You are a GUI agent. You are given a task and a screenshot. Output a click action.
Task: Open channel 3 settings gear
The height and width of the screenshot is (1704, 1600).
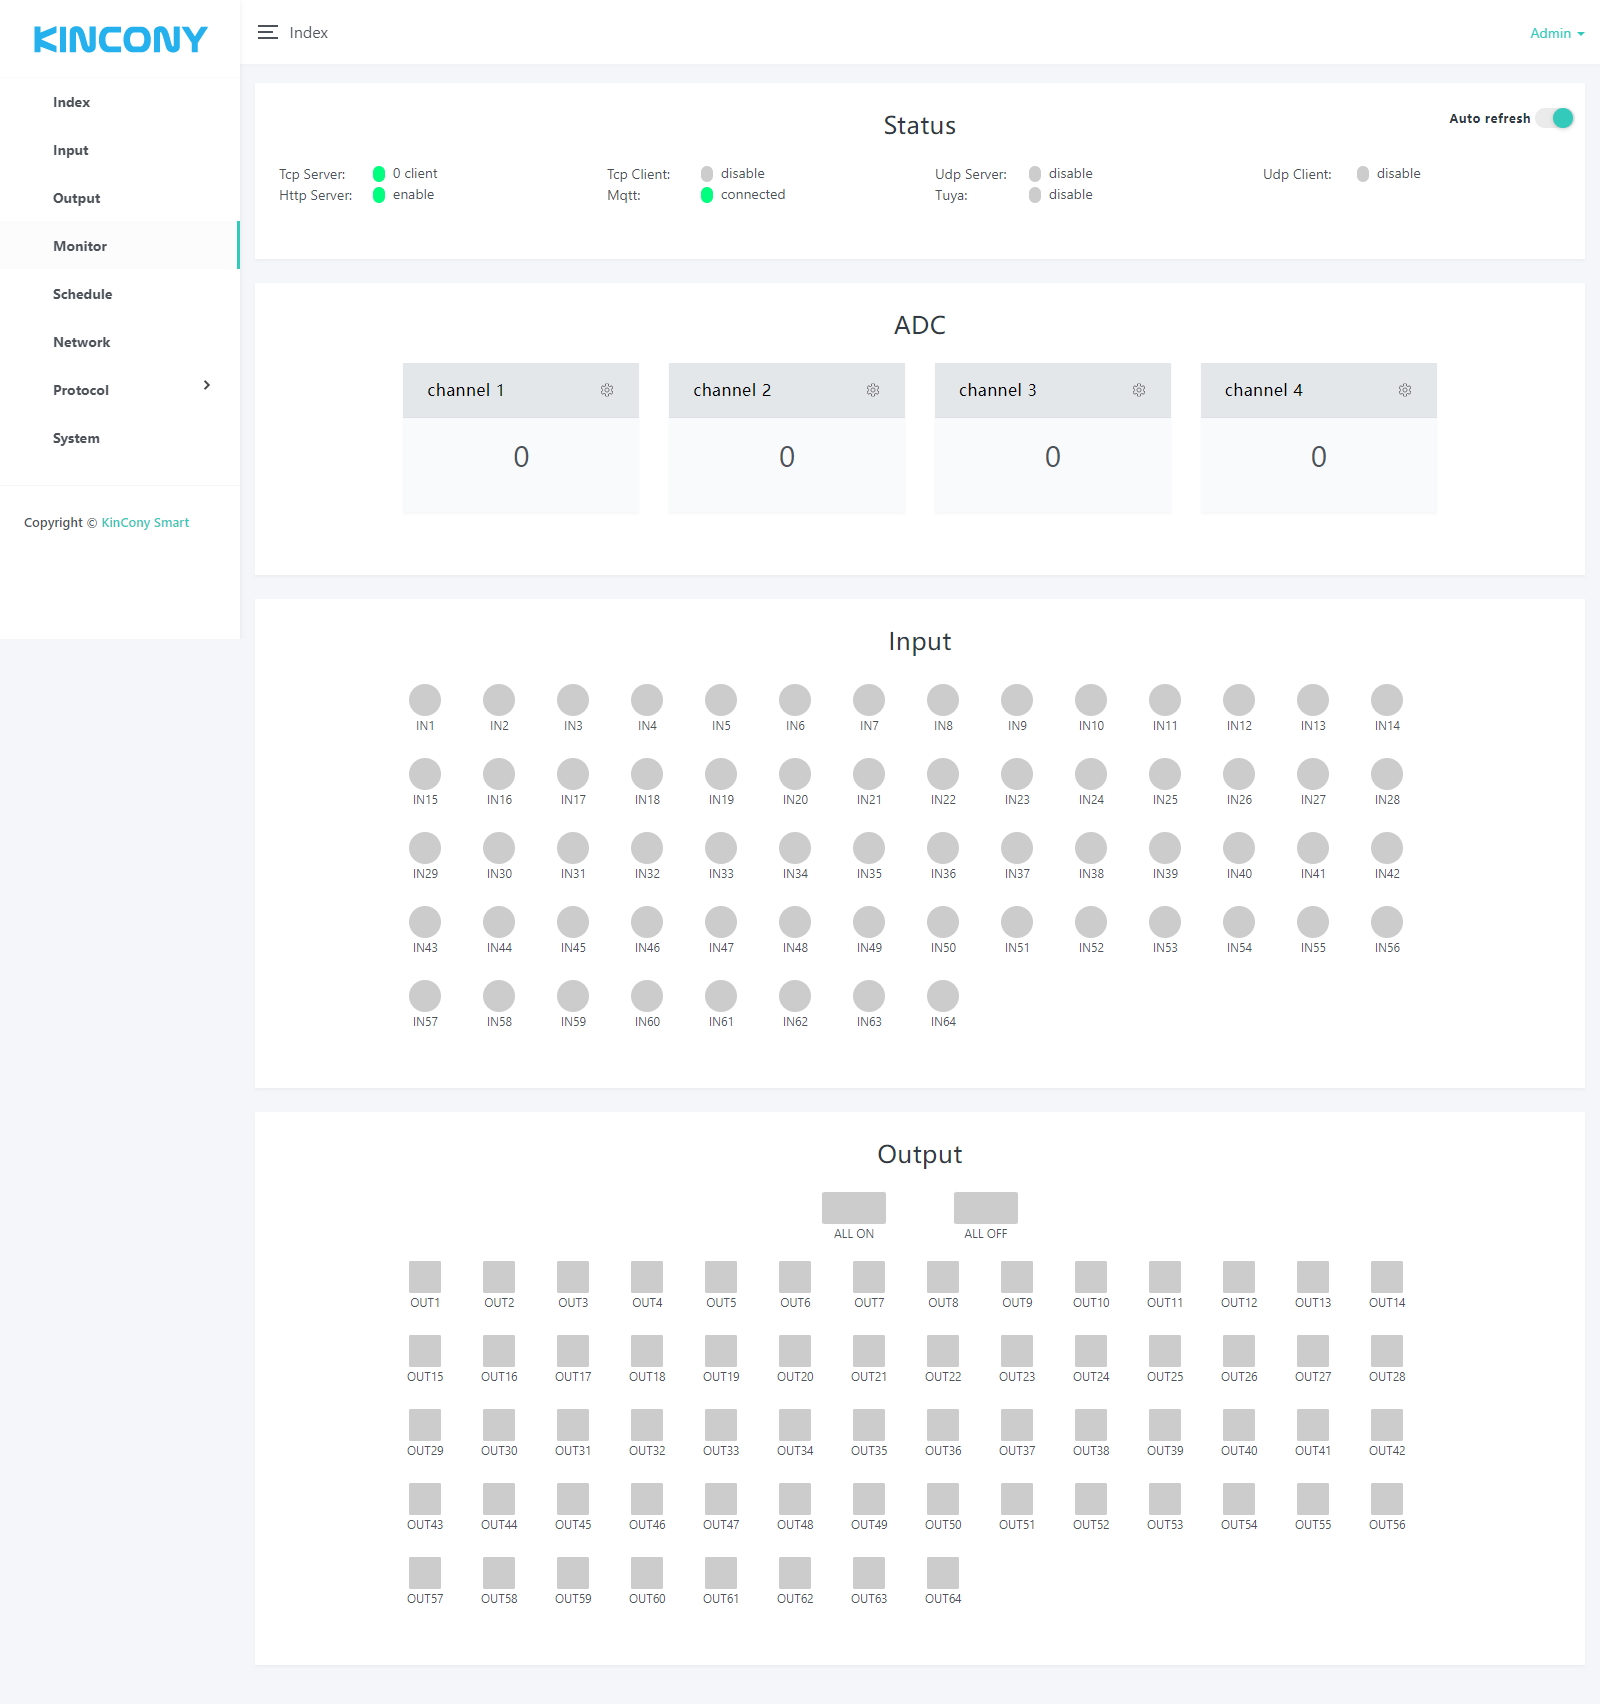[1139, 390]
